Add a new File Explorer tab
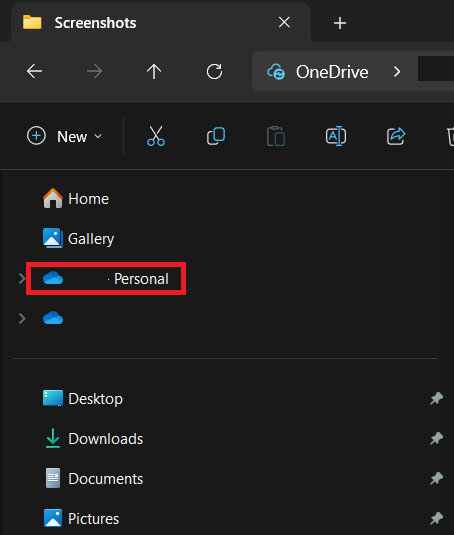Image resolution: width=454 pixels, height=535 pixels. (340, 23)
